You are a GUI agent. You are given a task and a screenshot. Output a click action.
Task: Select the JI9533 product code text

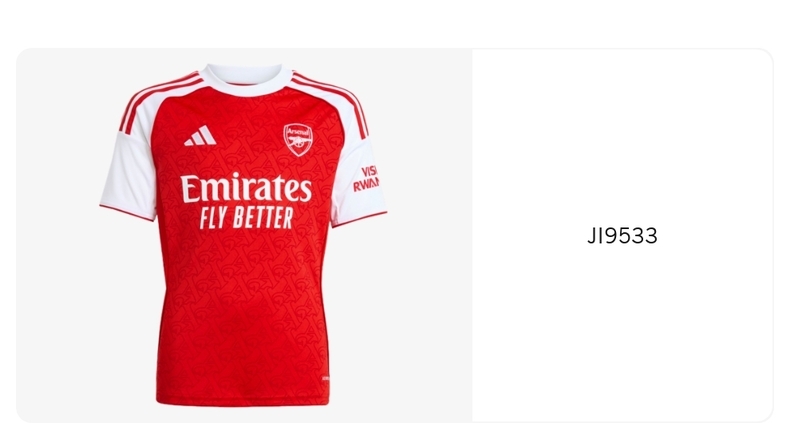tap(622, 236)
